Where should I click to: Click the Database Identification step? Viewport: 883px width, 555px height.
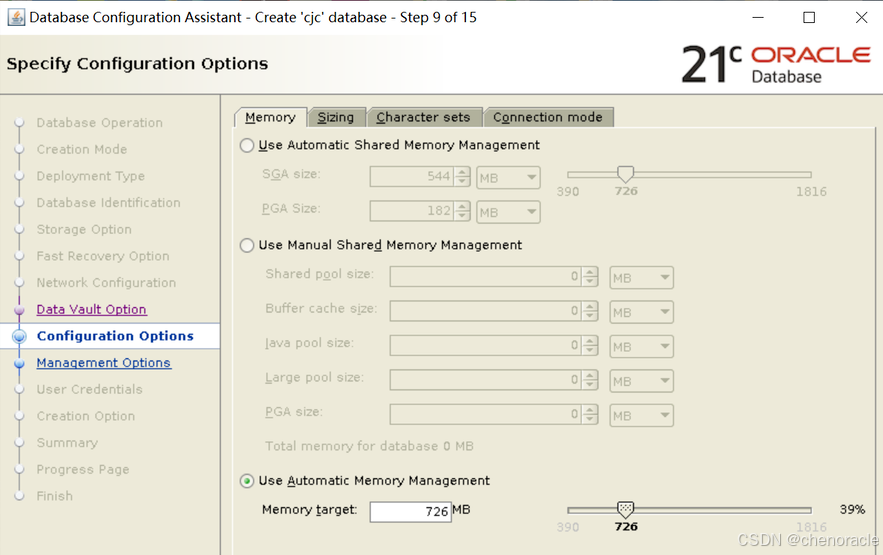pos(109,203)
